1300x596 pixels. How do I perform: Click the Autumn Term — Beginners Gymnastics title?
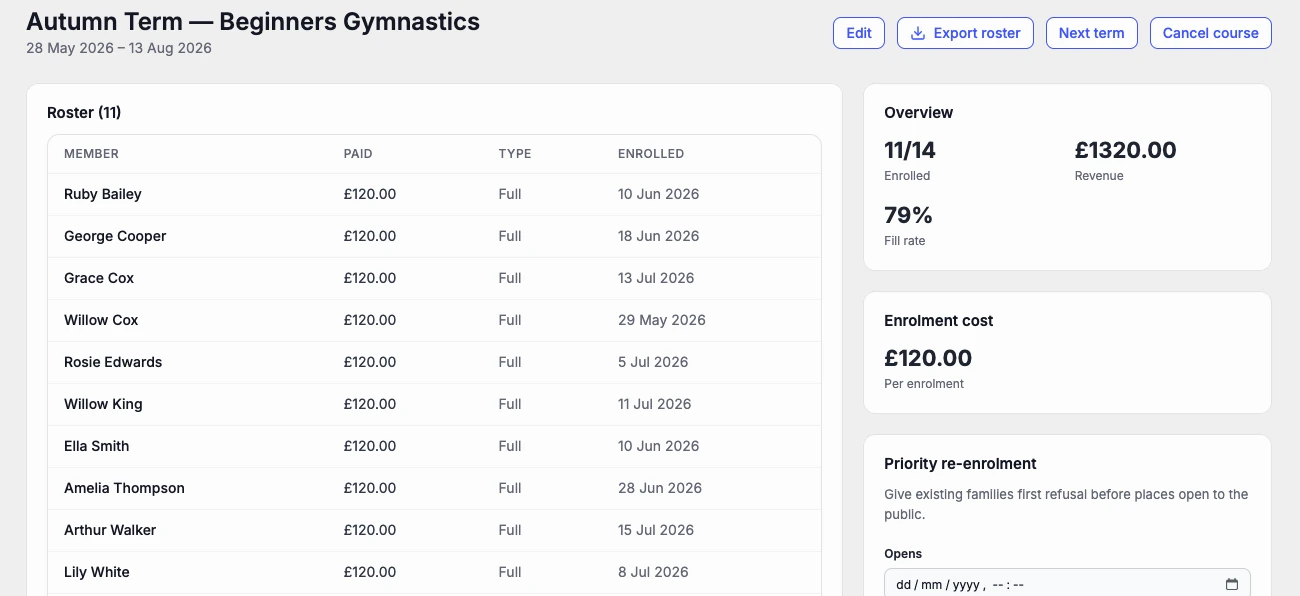[253, 20]
